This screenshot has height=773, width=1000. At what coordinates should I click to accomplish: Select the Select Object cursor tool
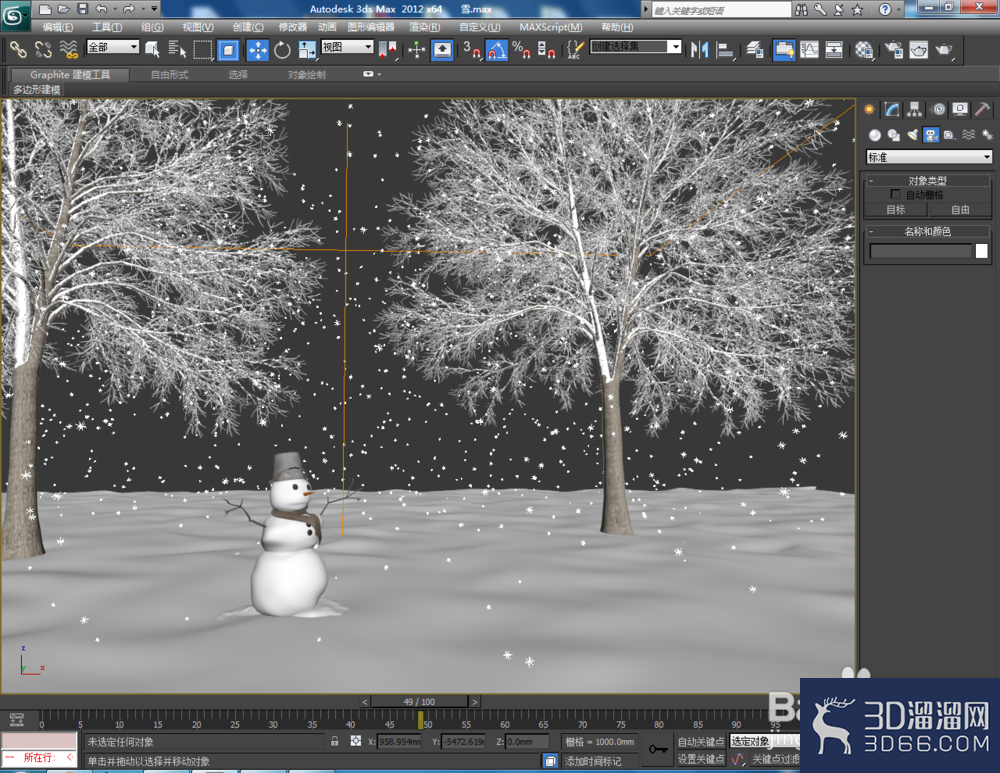152,49
